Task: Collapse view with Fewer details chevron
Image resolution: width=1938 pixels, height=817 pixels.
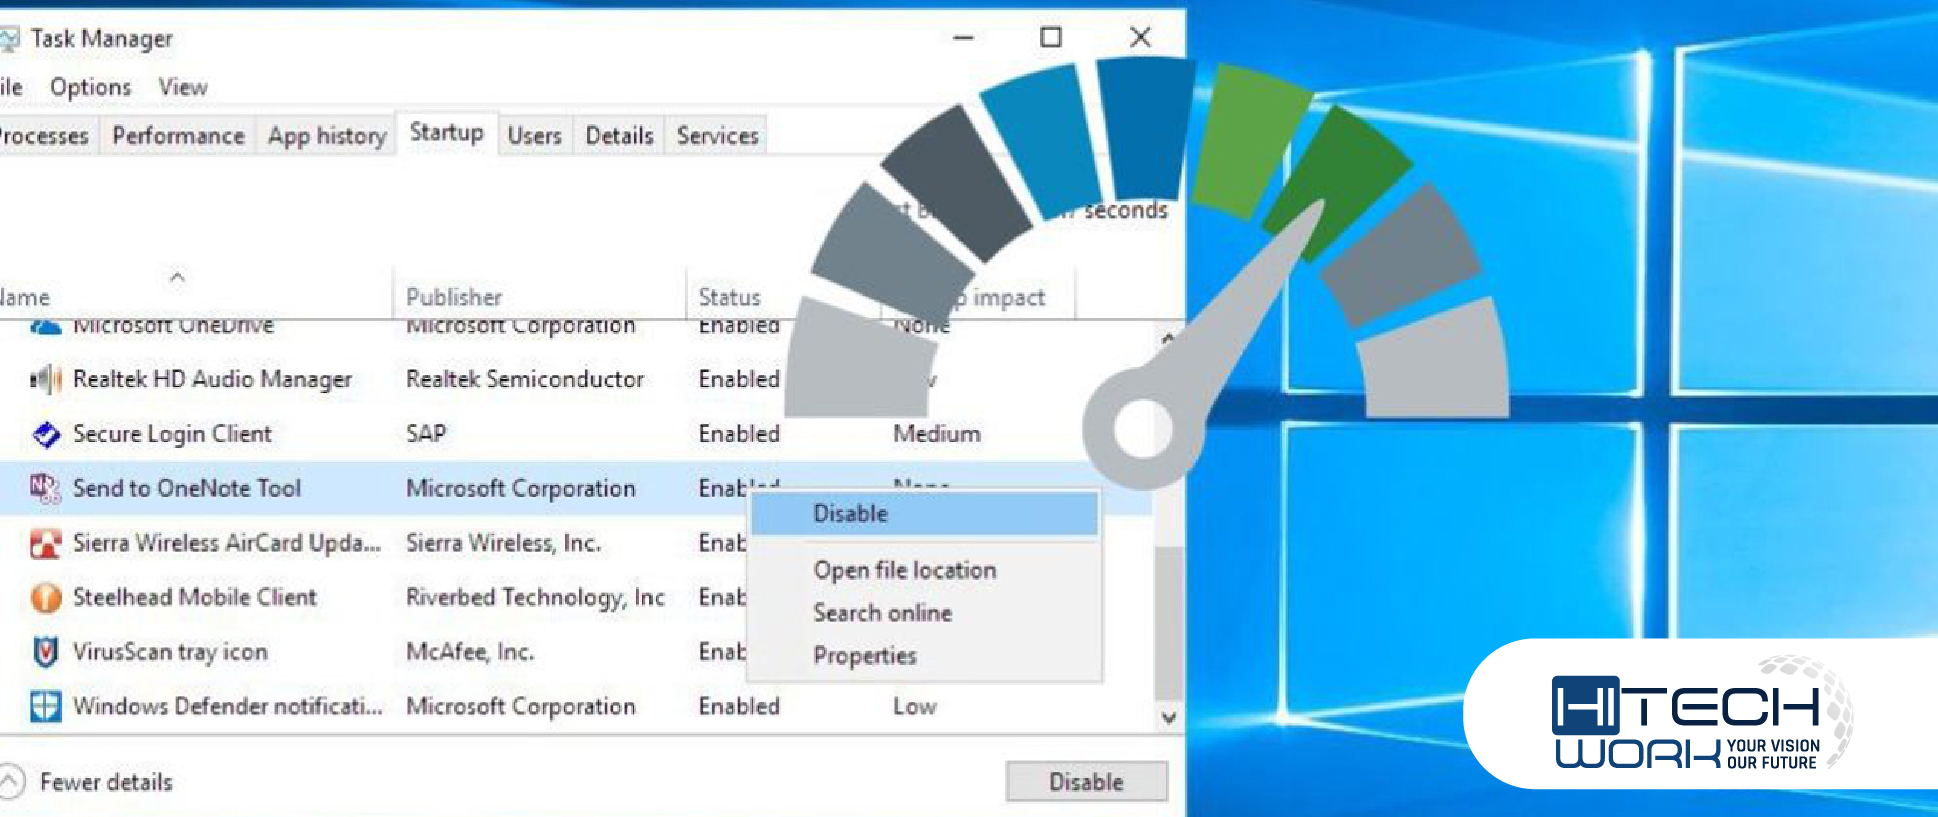Action: pyautogui.click(x=10, y=782)
